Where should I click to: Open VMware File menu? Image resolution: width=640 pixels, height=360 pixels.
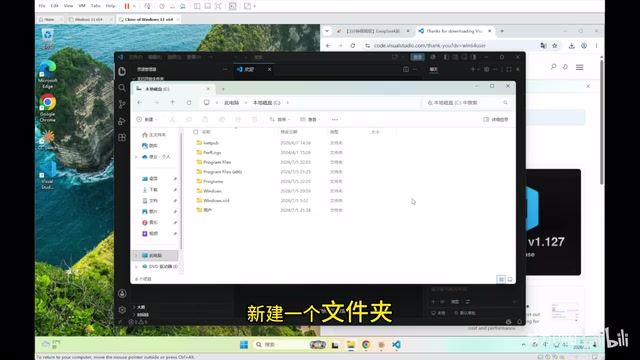(x=42, y=6)
